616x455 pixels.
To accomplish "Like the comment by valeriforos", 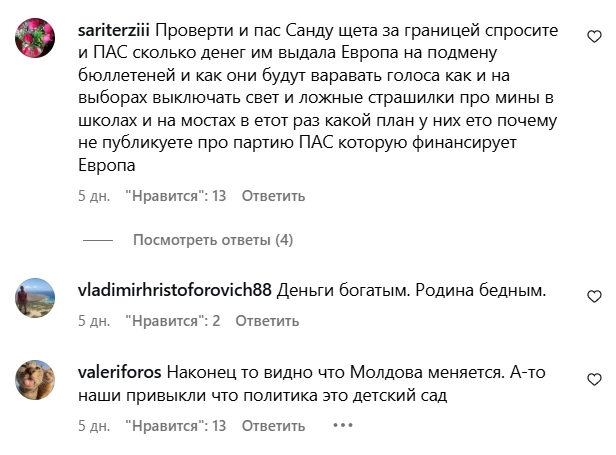I will click(595, 378).
